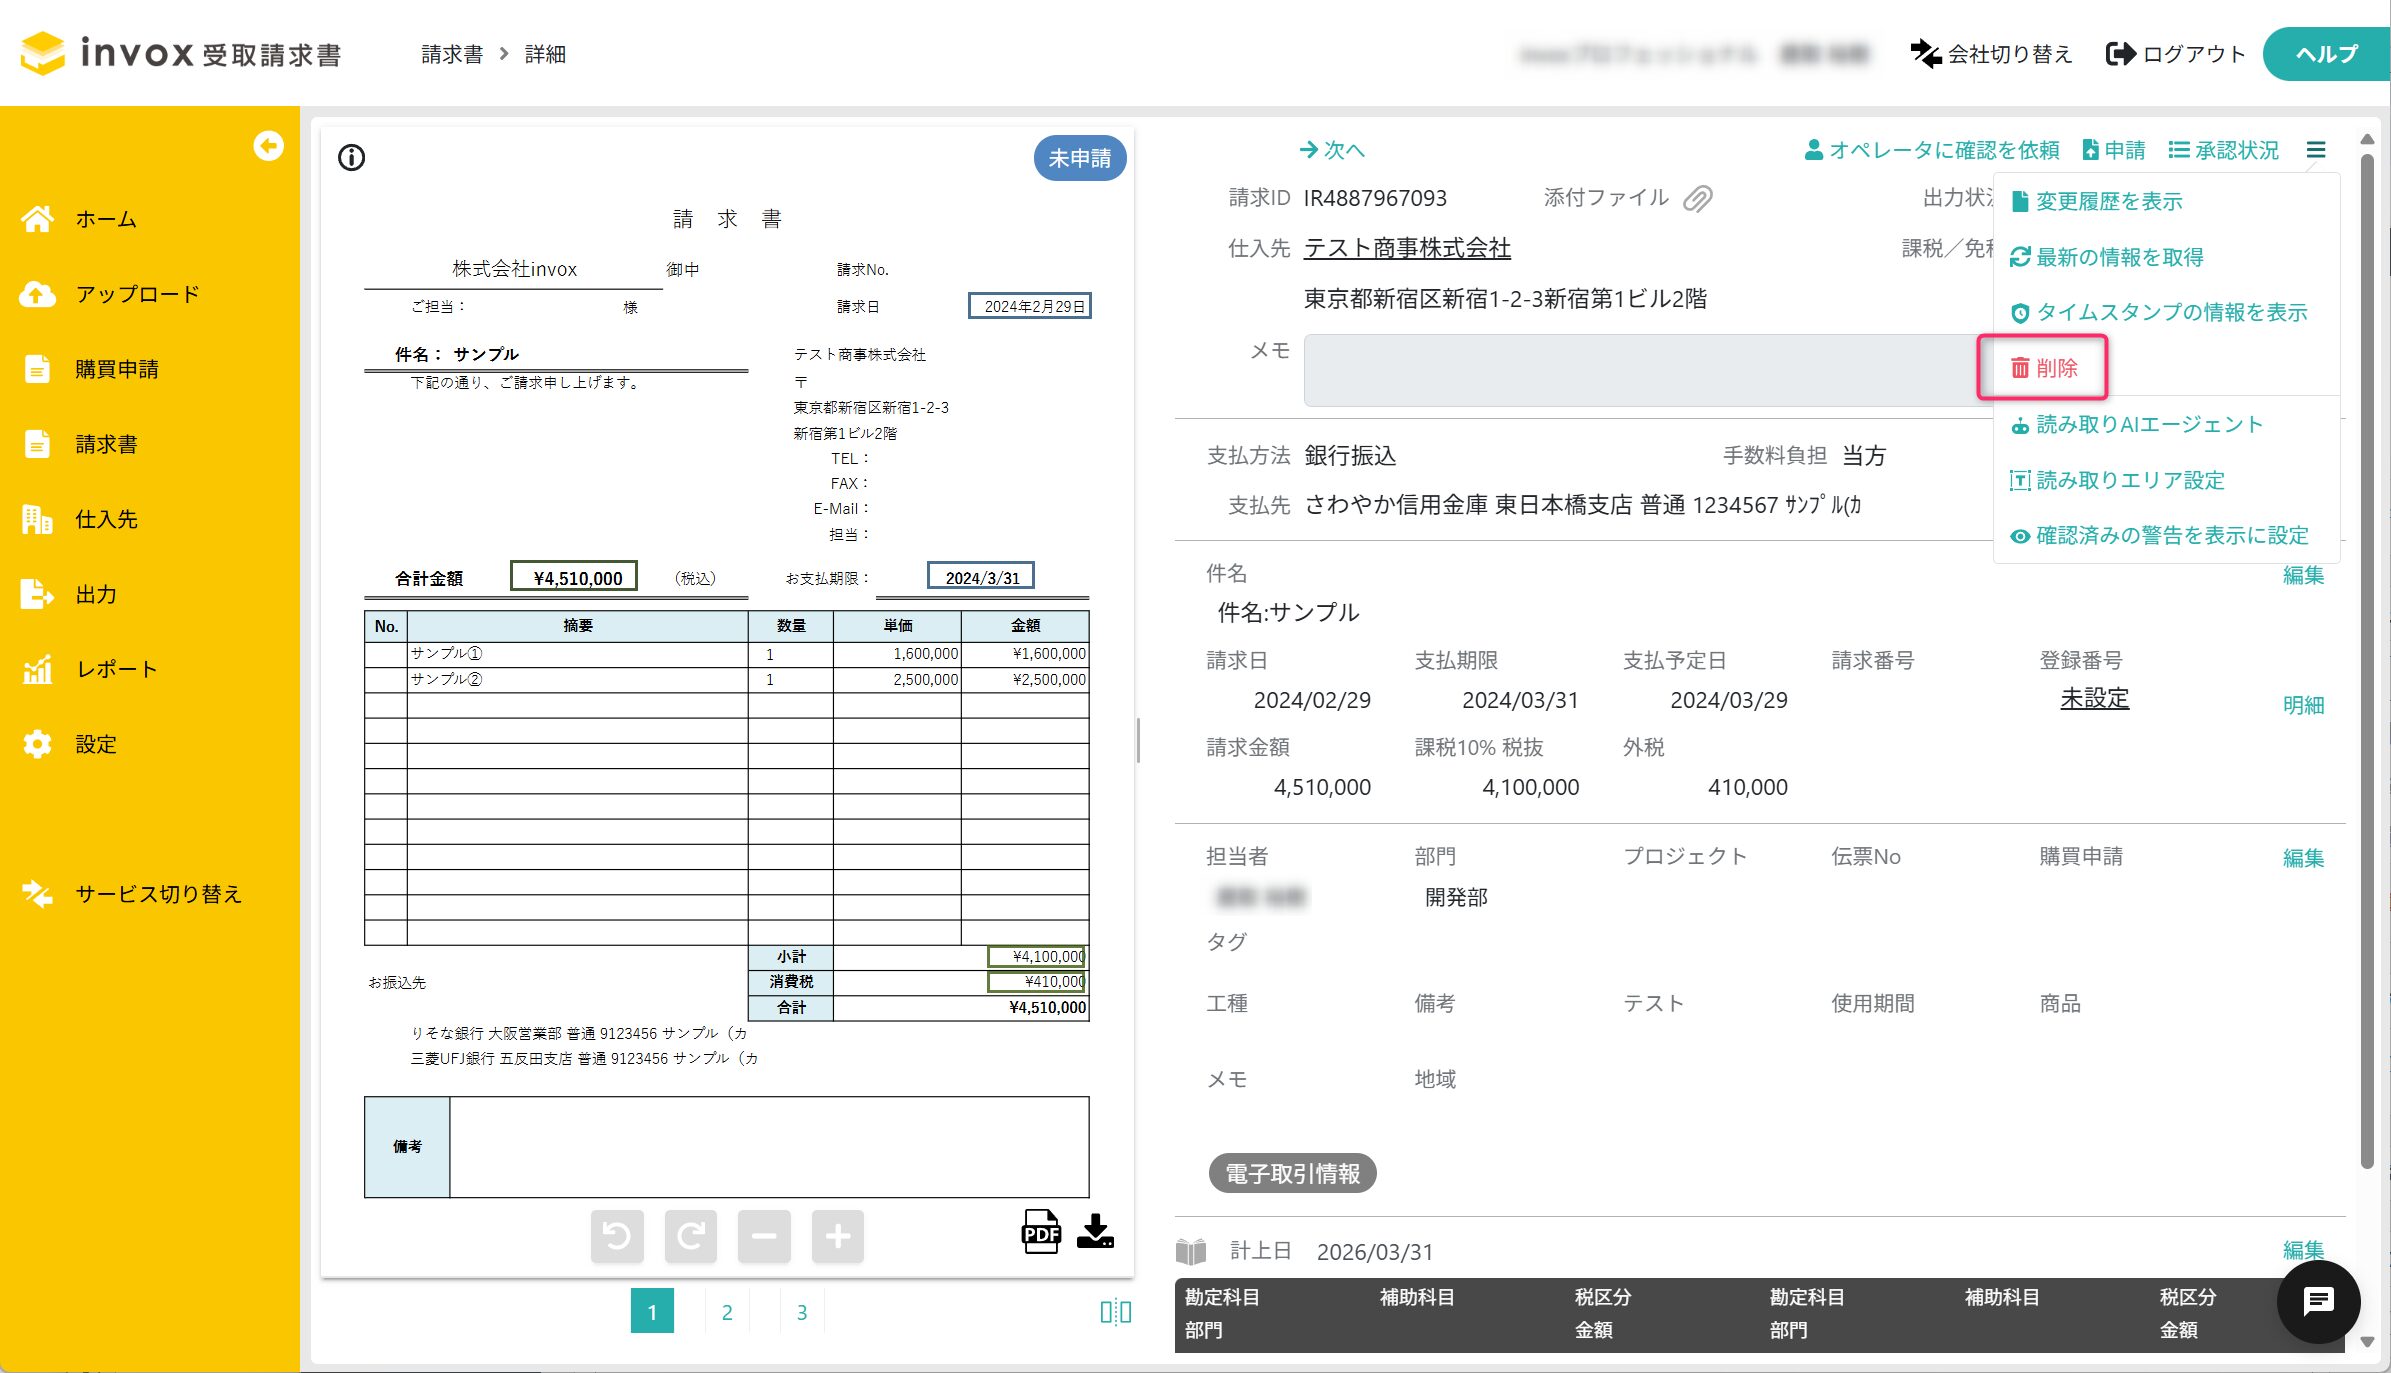Select 削除 from the dropdown menu
The image size is (2391, 1373).
[2044, 368]
